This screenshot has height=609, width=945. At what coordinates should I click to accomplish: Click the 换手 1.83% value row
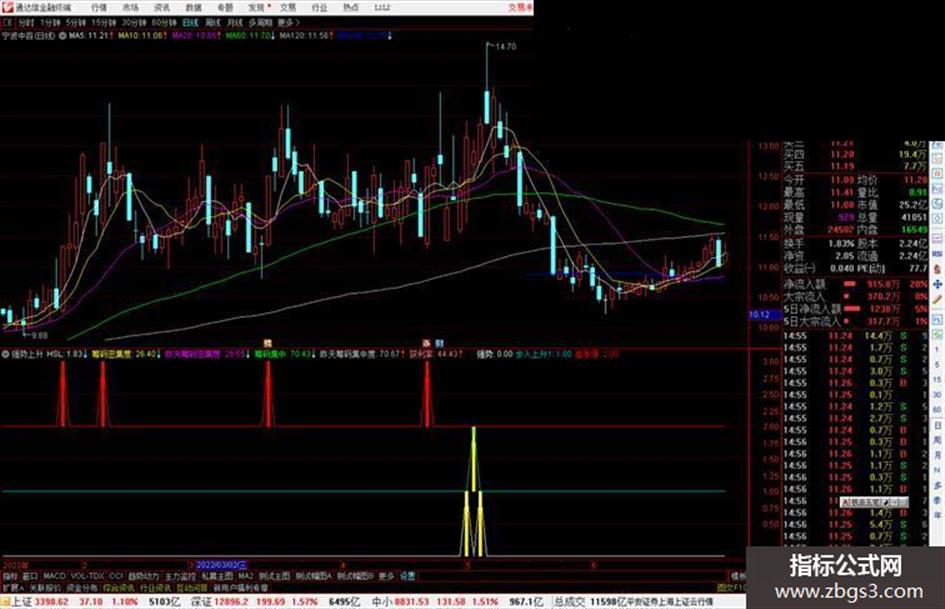pos(819,243)
